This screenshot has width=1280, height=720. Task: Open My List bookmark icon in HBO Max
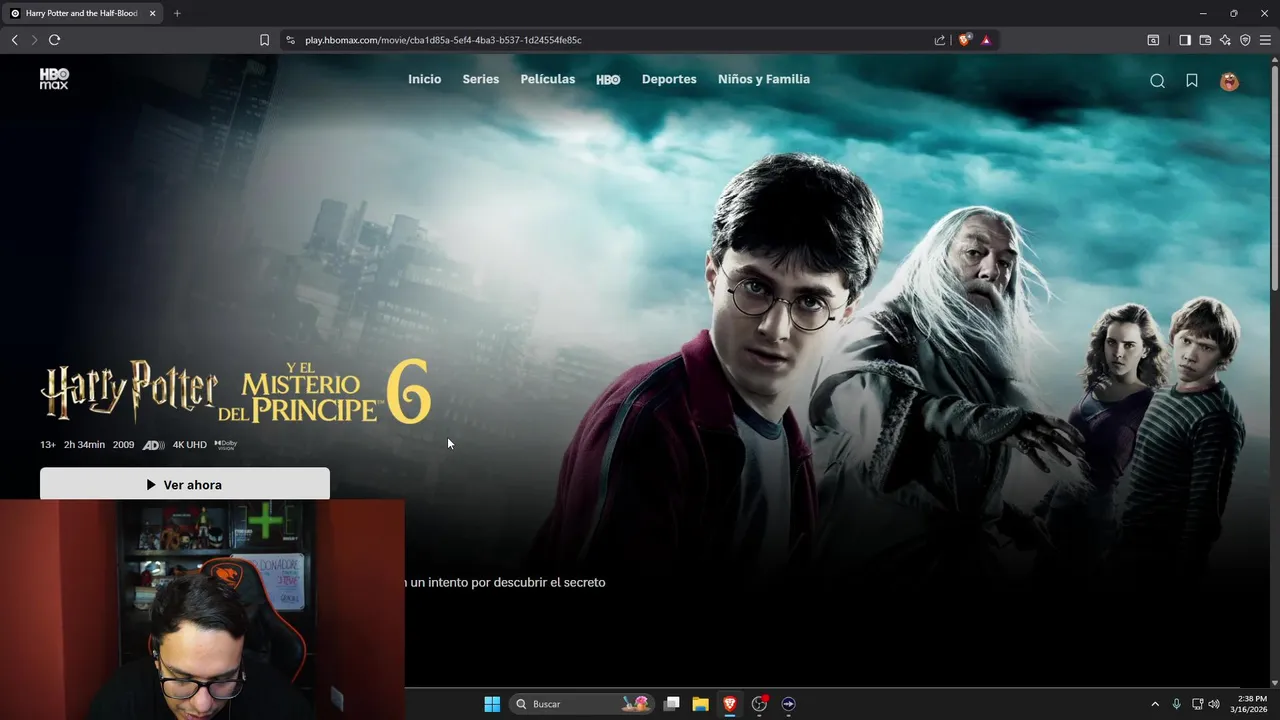click(1192, 81)
